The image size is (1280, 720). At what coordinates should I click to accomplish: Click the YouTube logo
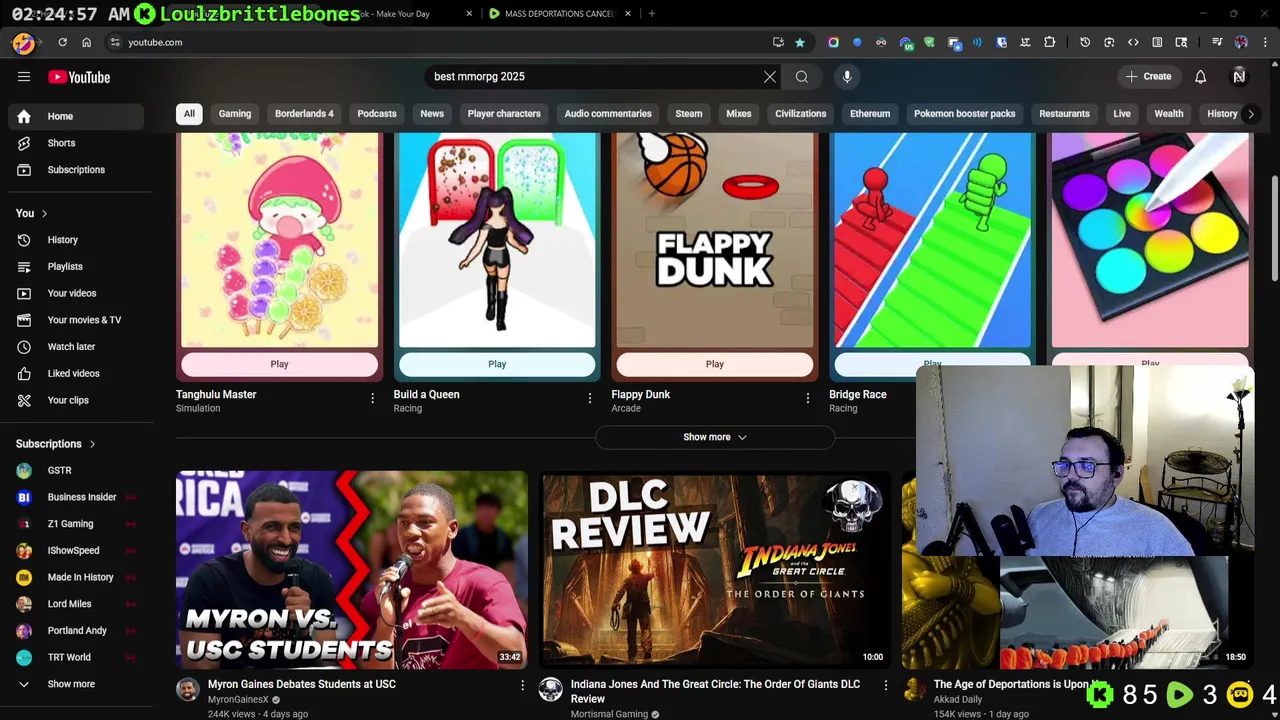coord(79,77)
